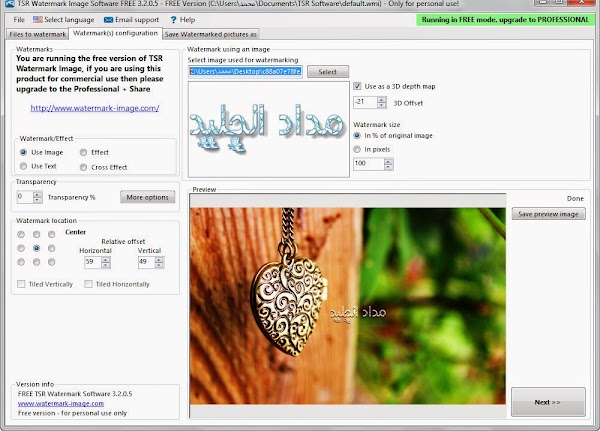Click the TSR app icon in title bar
This screenshot has width=600, height=431.
(x=10, y=4)
